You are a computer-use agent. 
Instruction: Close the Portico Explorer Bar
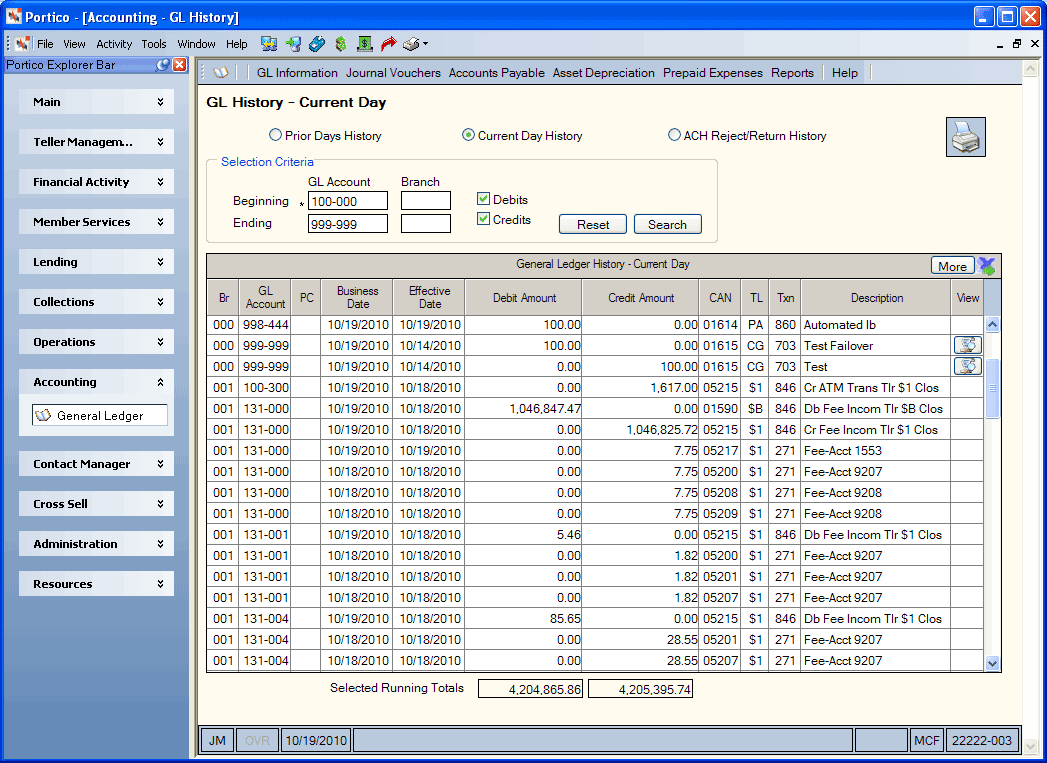point(180,65)
